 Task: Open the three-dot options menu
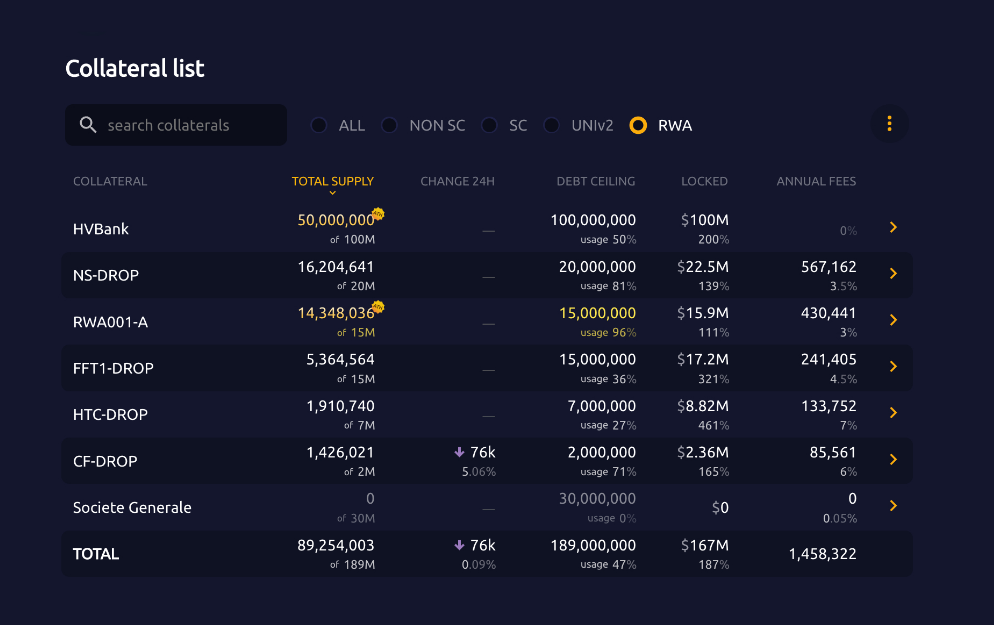[889, 124]
